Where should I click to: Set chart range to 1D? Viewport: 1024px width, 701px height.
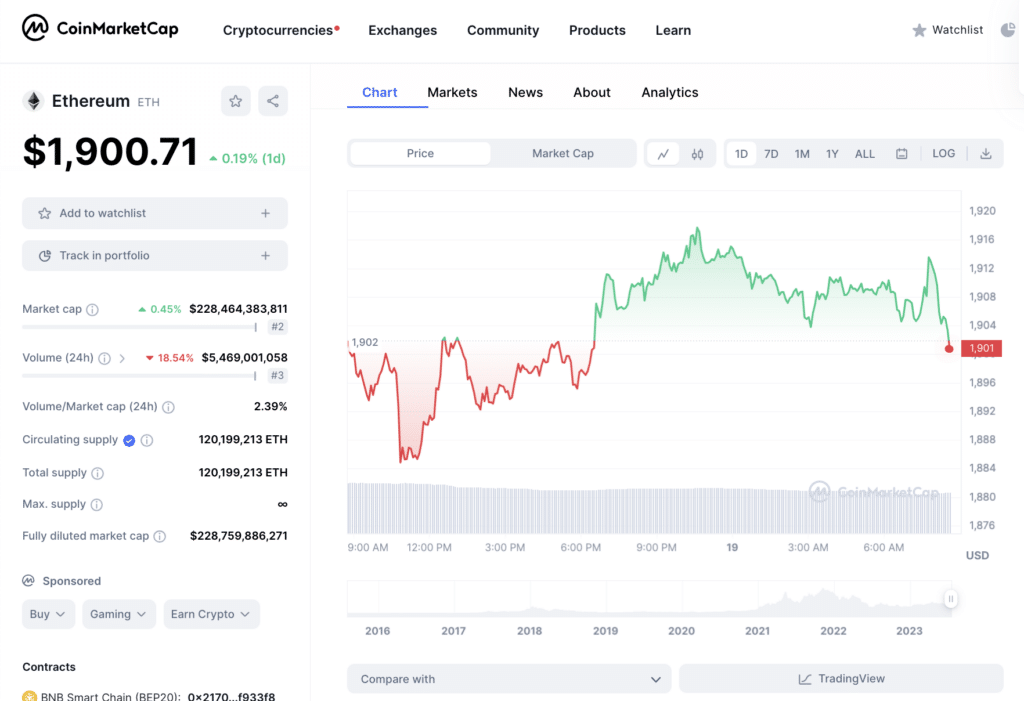741,154
